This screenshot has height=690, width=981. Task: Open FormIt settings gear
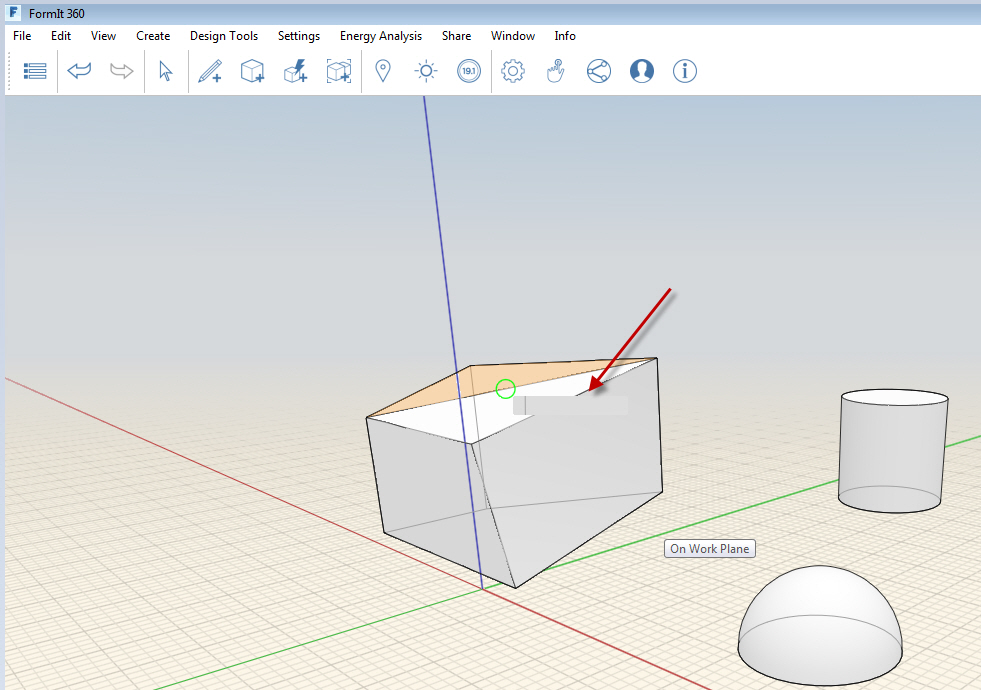[x=512, y=71]
